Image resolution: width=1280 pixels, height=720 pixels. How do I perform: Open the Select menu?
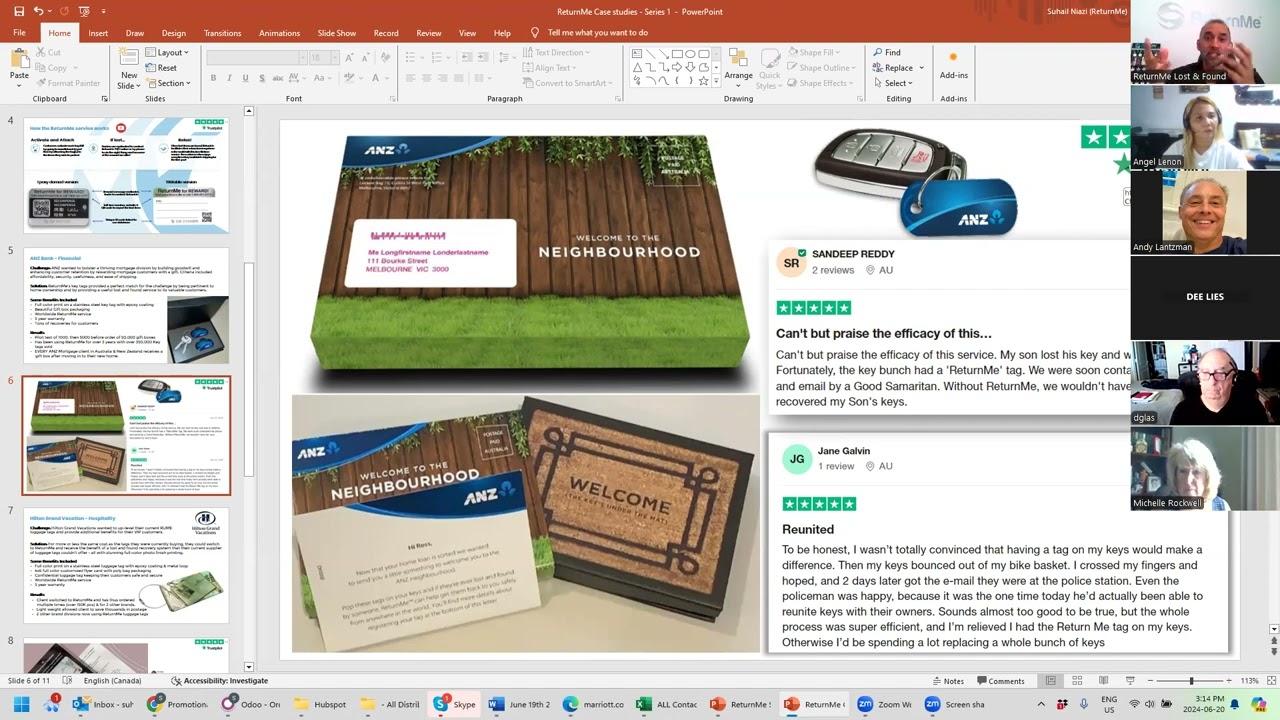pyautogui.click(x=893, y=83)
